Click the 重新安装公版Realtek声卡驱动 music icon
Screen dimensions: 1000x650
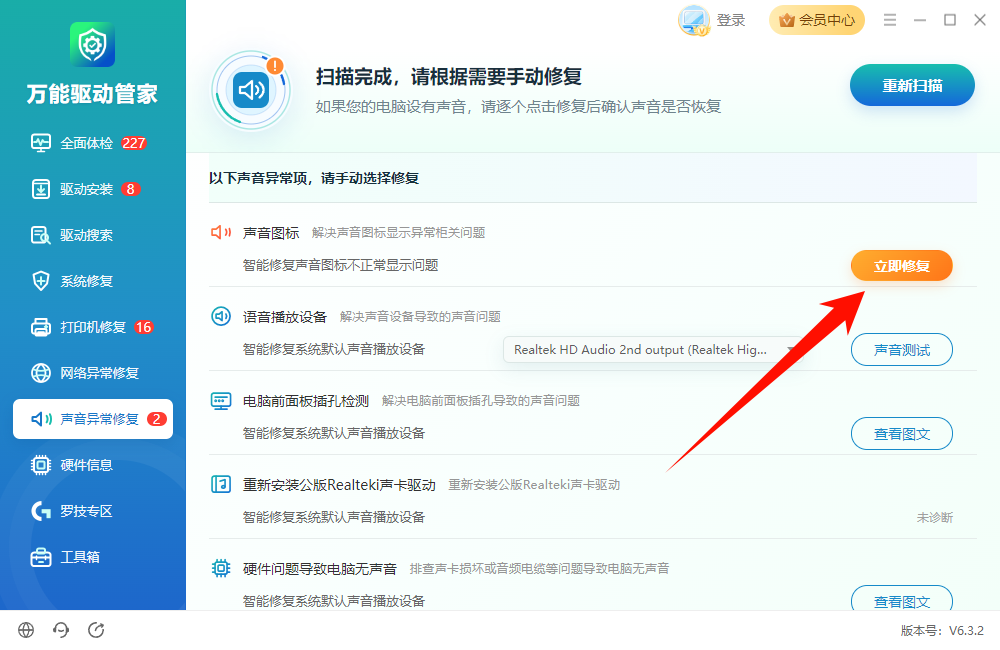(x=221, y=484)
